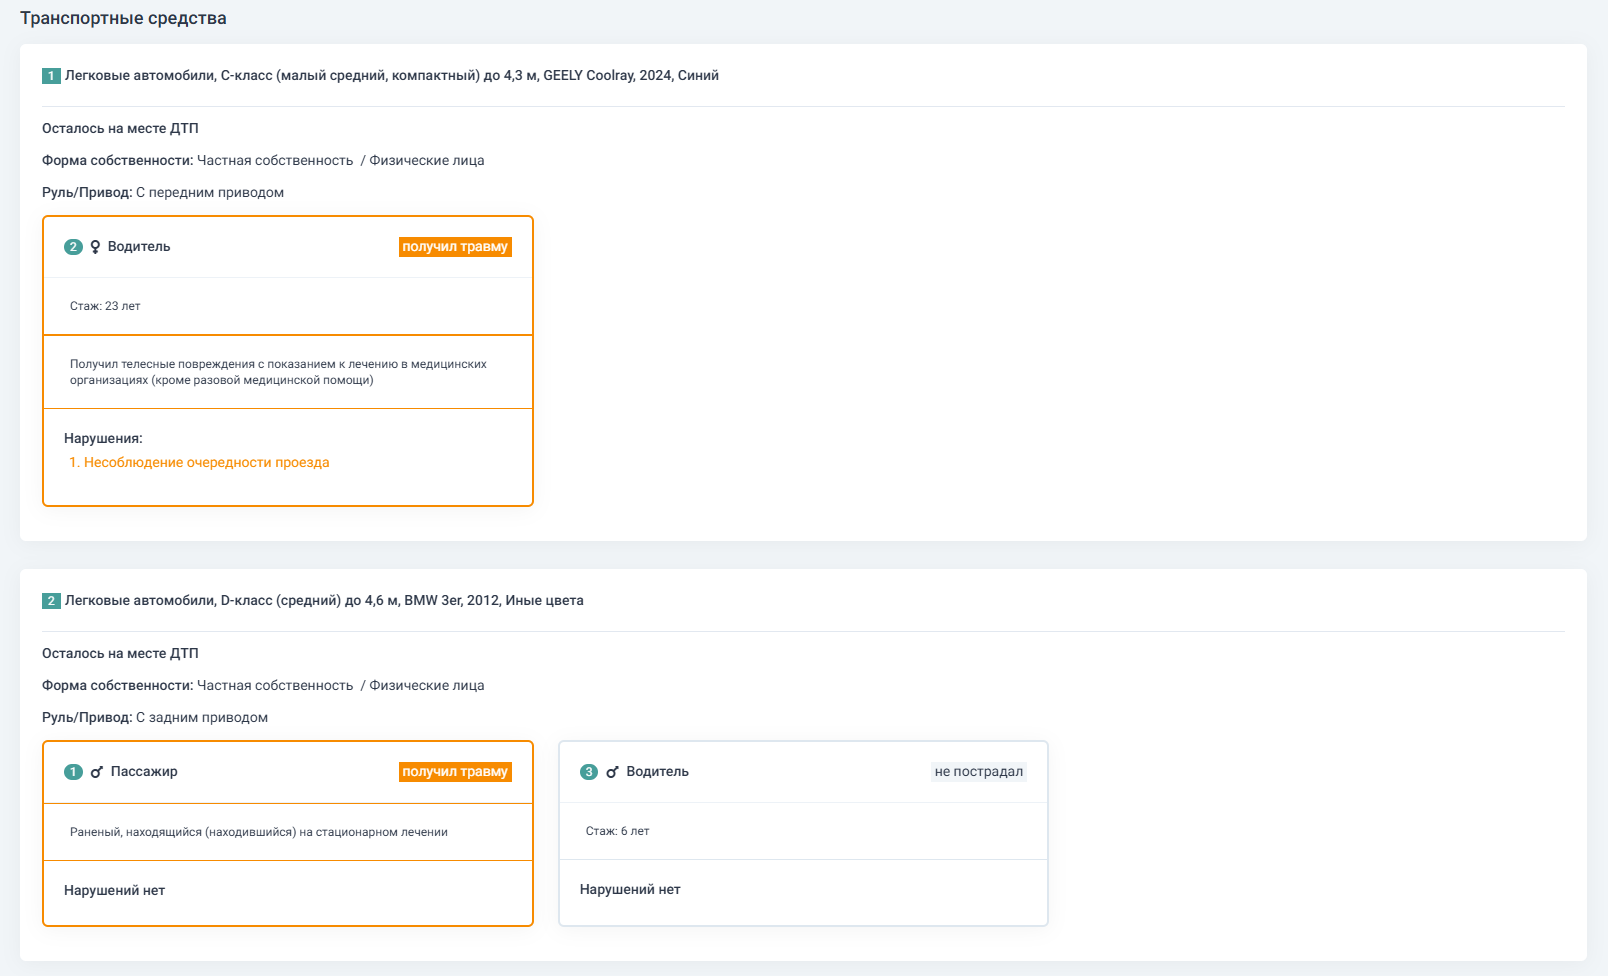
Task: Select the GEELY Coolray vehicle title line
Action: [x=391, y=76]
